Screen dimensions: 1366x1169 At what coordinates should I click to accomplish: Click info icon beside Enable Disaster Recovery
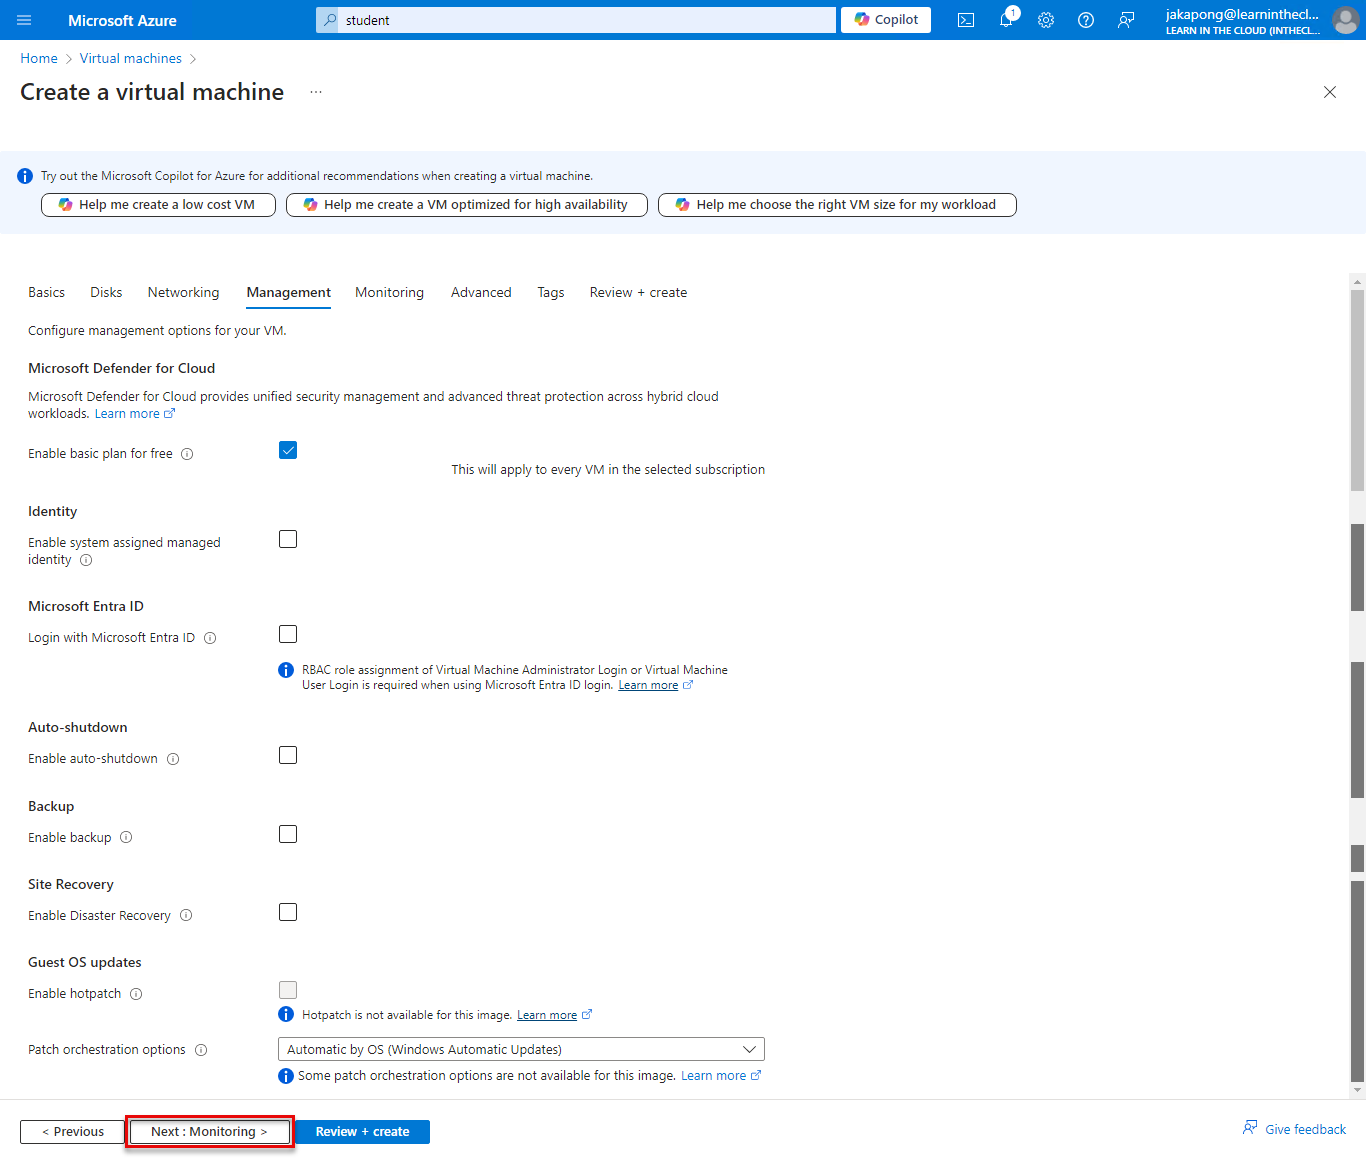(186, 916)
